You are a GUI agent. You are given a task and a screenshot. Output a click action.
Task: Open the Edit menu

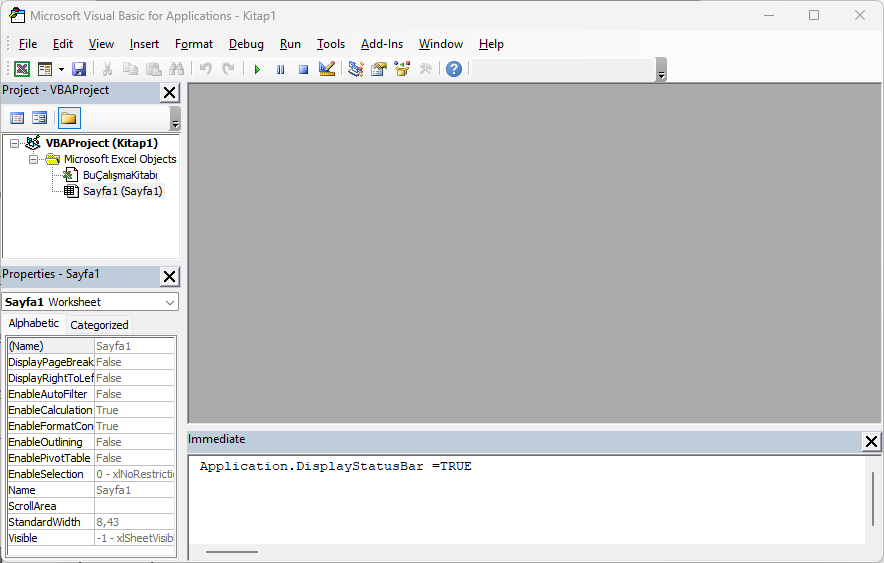(x=63, y=44)
